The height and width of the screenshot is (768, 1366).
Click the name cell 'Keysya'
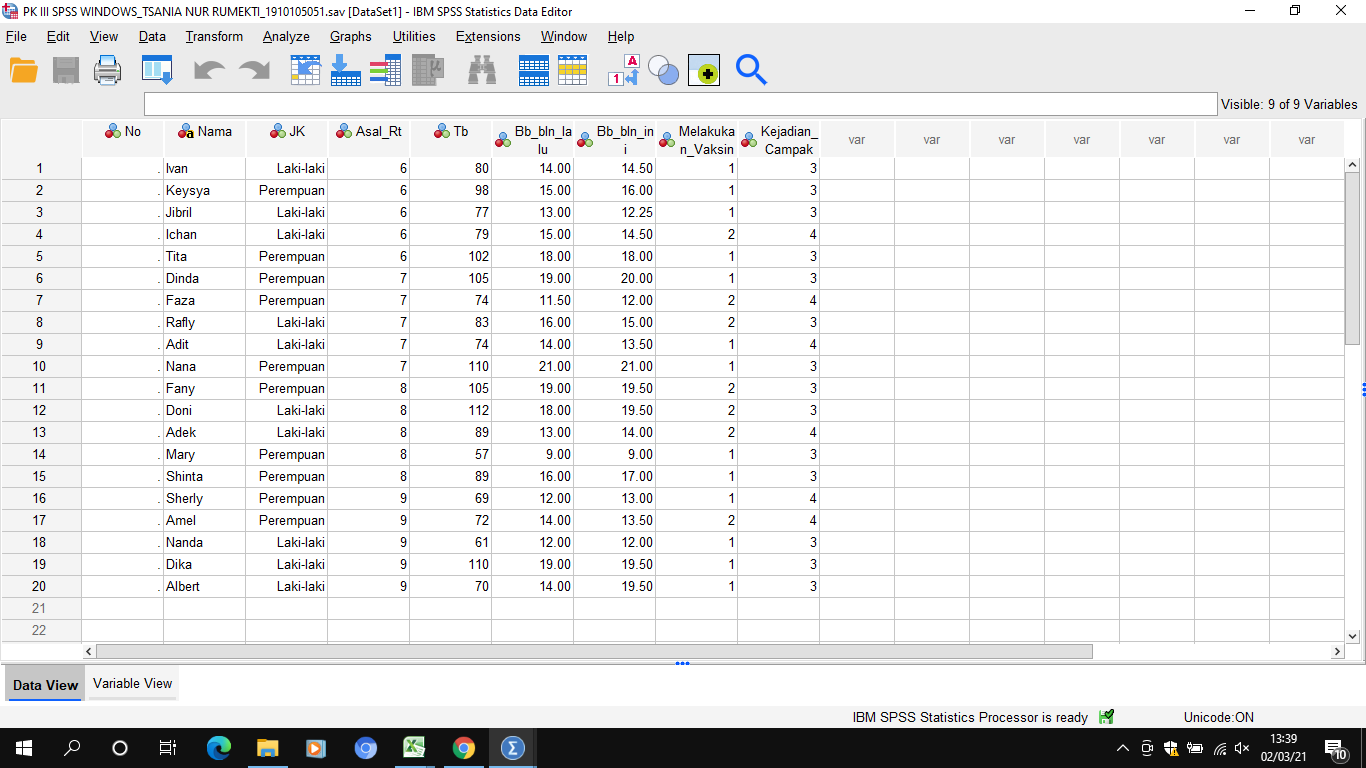pyautogui.click(x=205, y=190)
